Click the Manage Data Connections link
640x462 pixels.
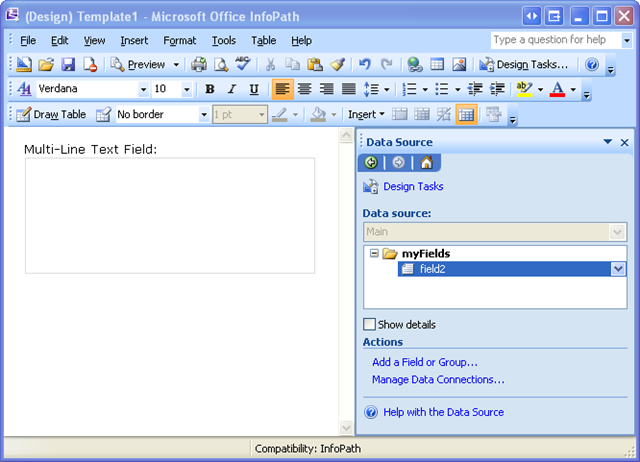(438, 380)
